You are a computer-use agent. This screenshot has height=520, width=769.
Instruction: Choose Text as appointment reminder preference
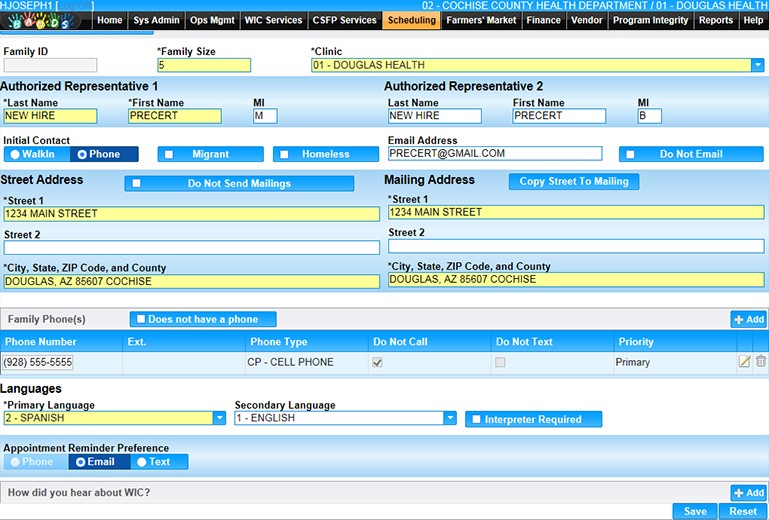pos(141,462)
